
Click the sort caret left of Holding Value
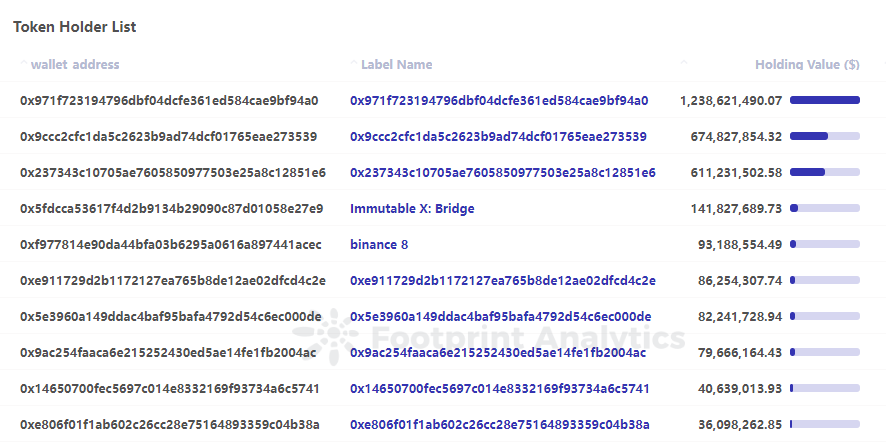[x=684, y=62]
